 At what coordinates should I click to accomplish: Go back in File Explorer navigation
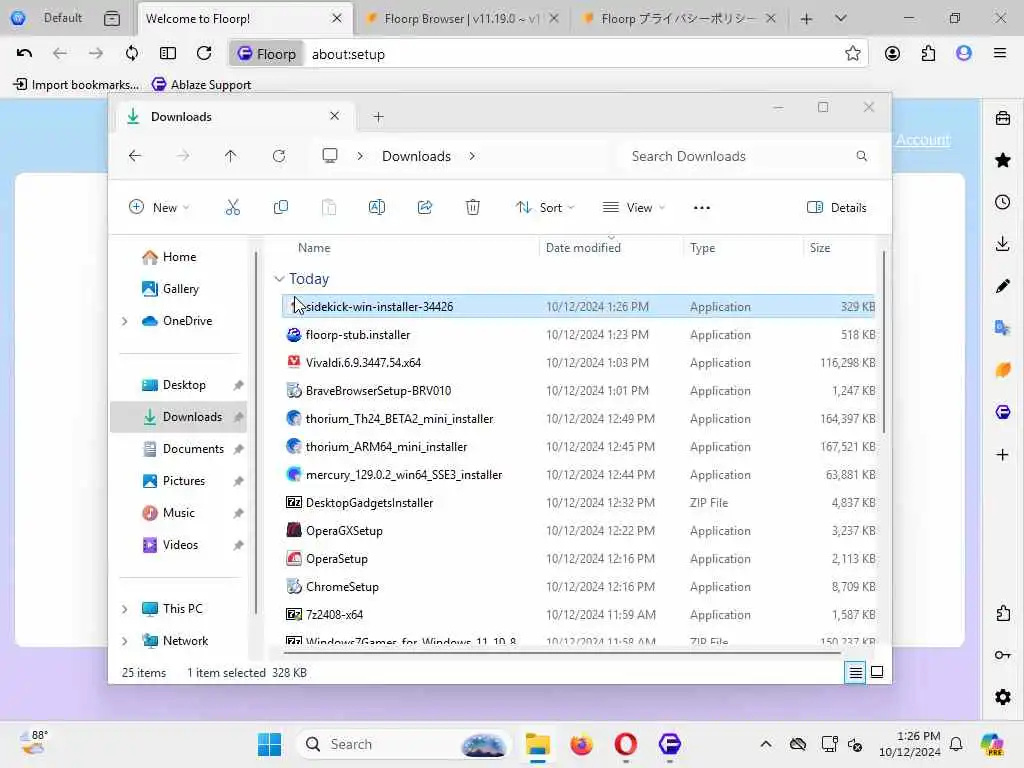(x=135, y=156)
